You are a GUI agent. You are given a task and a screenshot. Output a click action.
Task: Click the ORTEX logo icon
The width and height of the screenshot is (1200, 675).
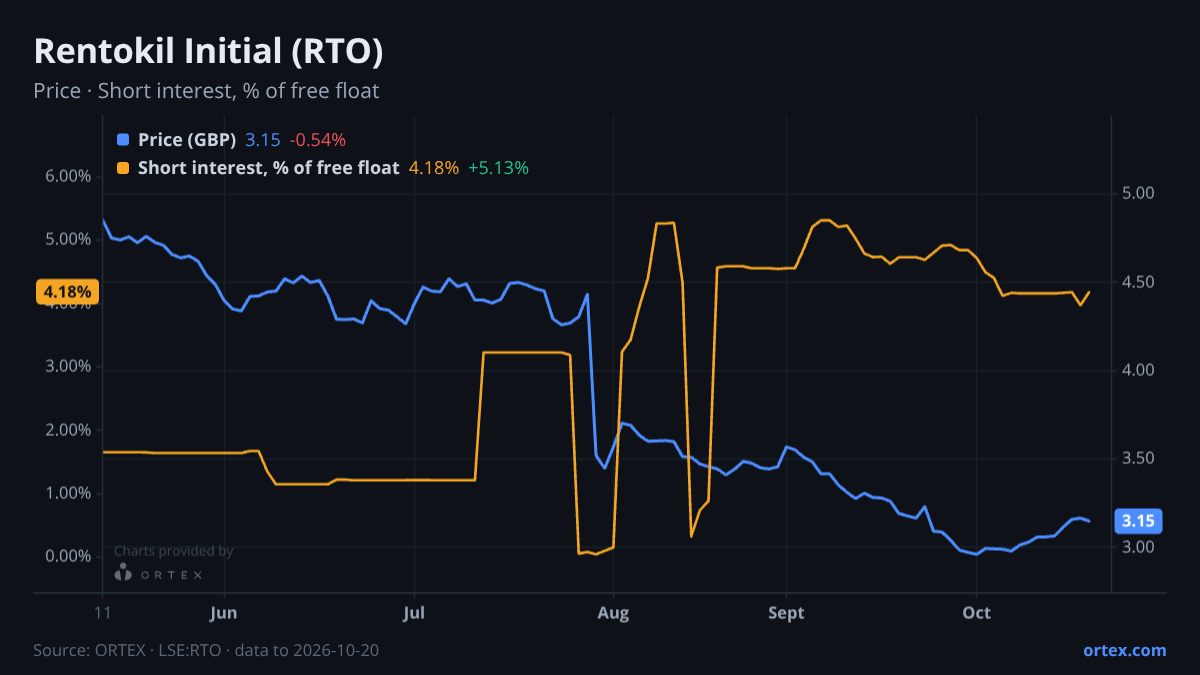point(123,573)
